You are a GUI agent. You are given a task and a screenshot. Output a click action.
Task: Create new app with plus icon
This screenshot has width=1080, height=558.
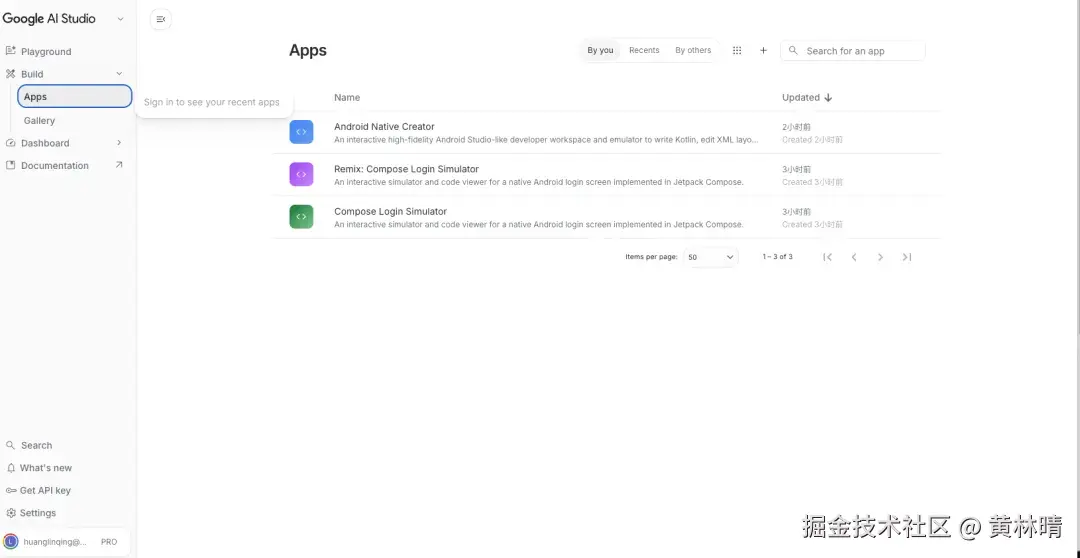pos(763,50)
